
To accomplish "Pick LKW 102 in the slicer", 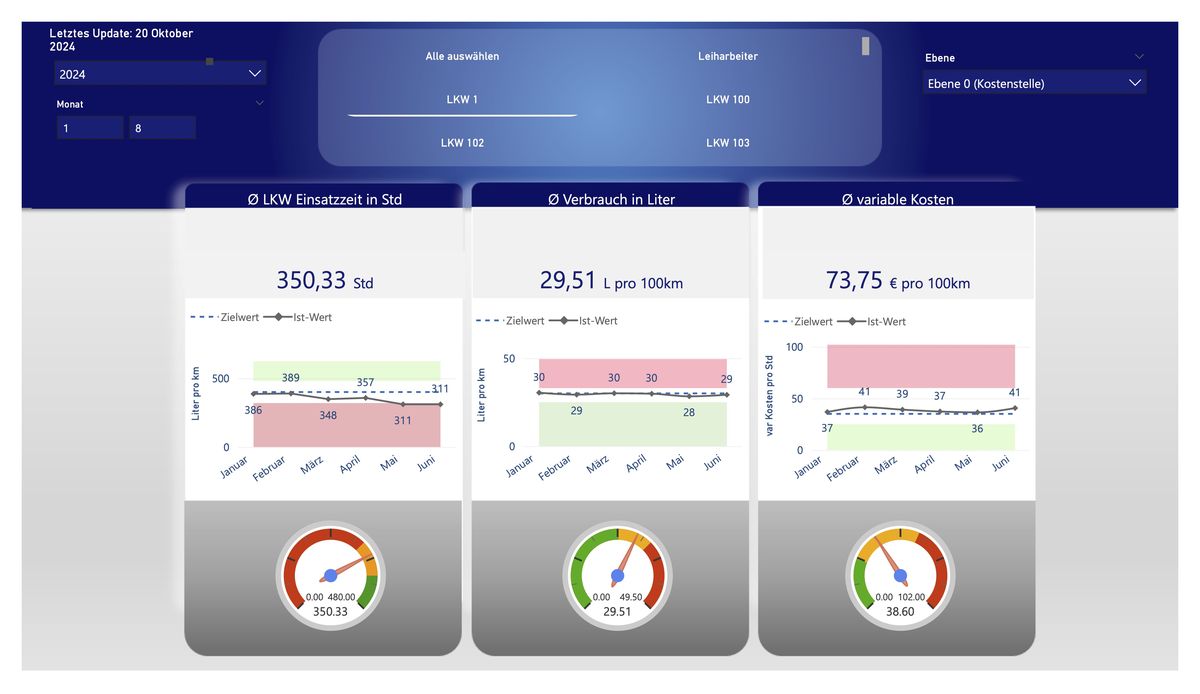I will 462,143.
